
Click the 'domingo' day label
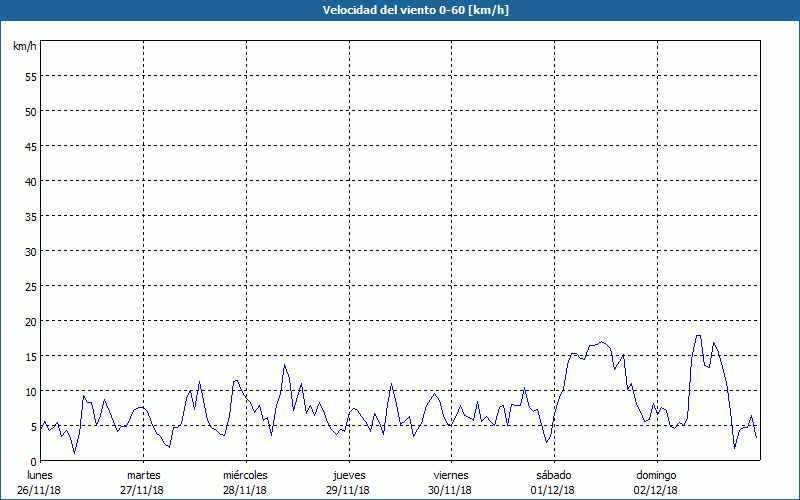[x=656, y=475]
